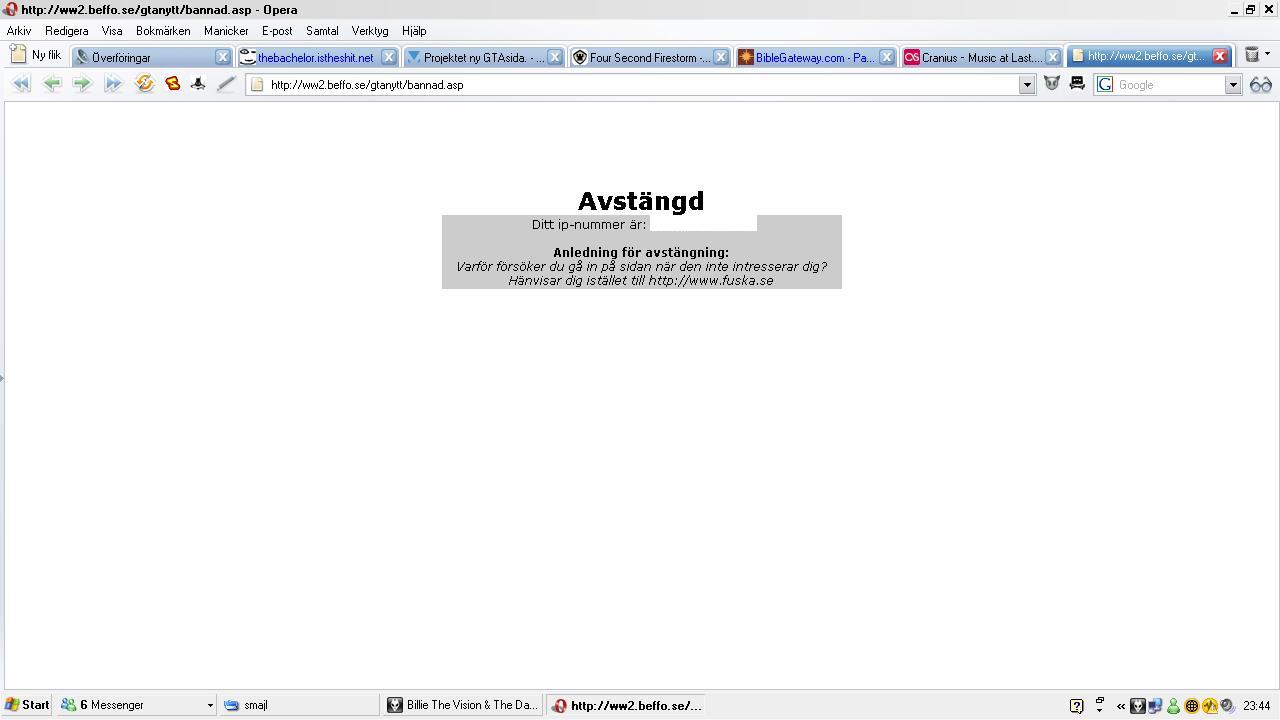Open the Windows Start menu
This screenshot has height=720, width=1280.
coord(27,705)
